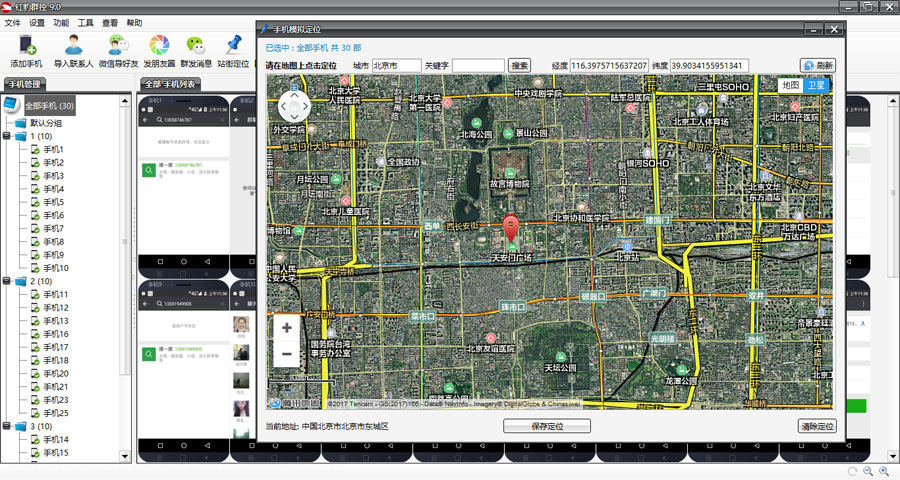The height and width of the screenshot is (480, 900).
Task: Select phone 手机14 in the tree
Action: click(x=56, y=440)
